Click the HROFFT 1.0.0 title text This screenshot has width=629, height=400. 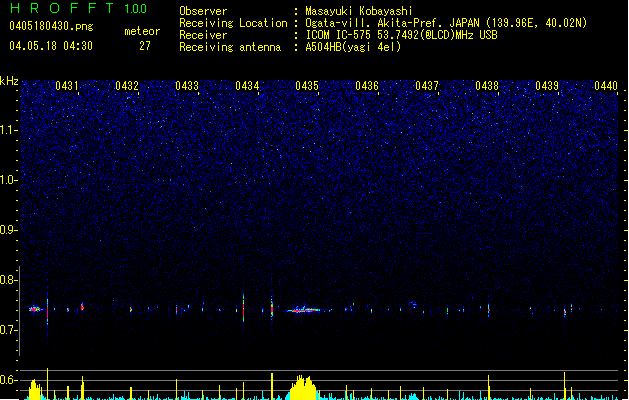(x=78, y=8)
